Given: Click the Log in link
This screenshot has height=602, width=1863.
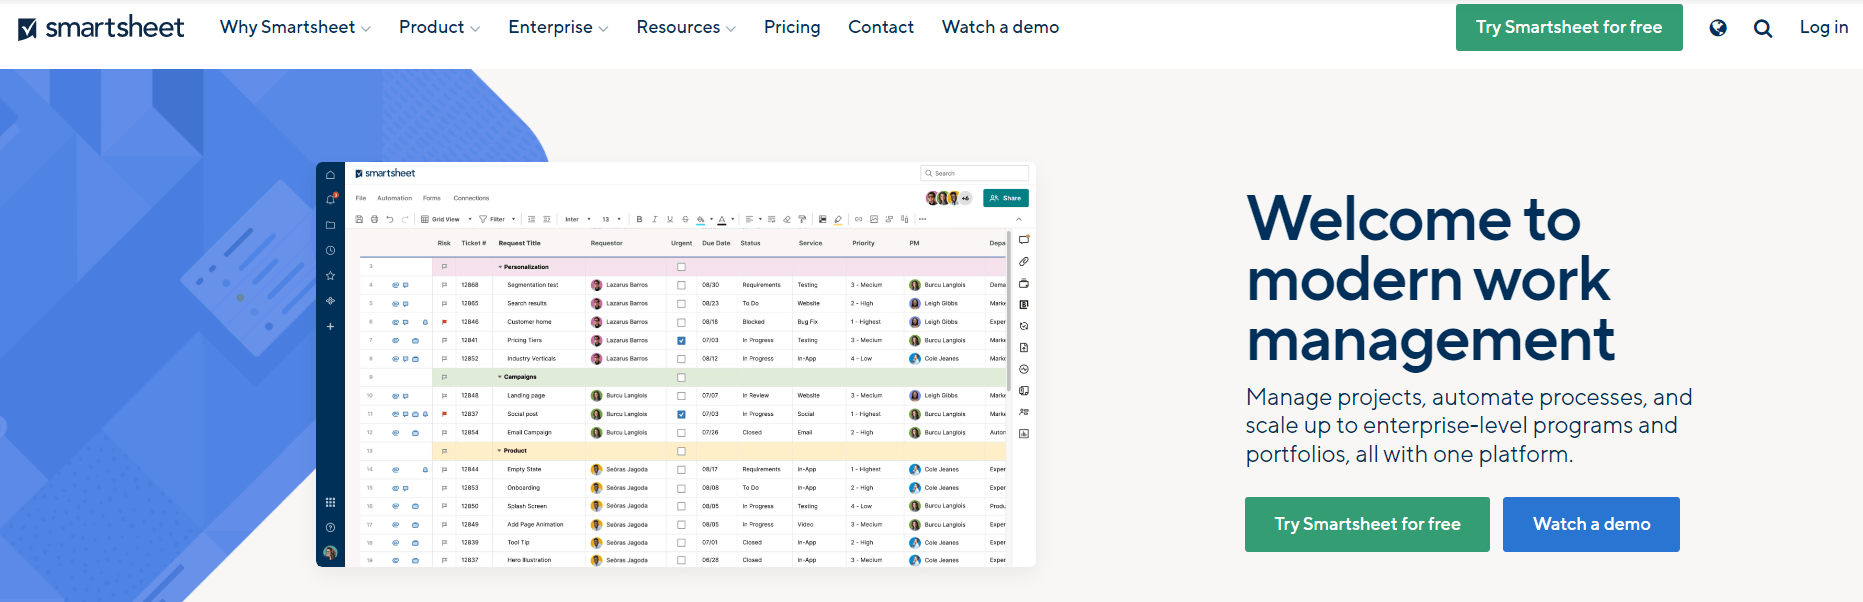Looking at the screenshot, I should [1823, 28].
